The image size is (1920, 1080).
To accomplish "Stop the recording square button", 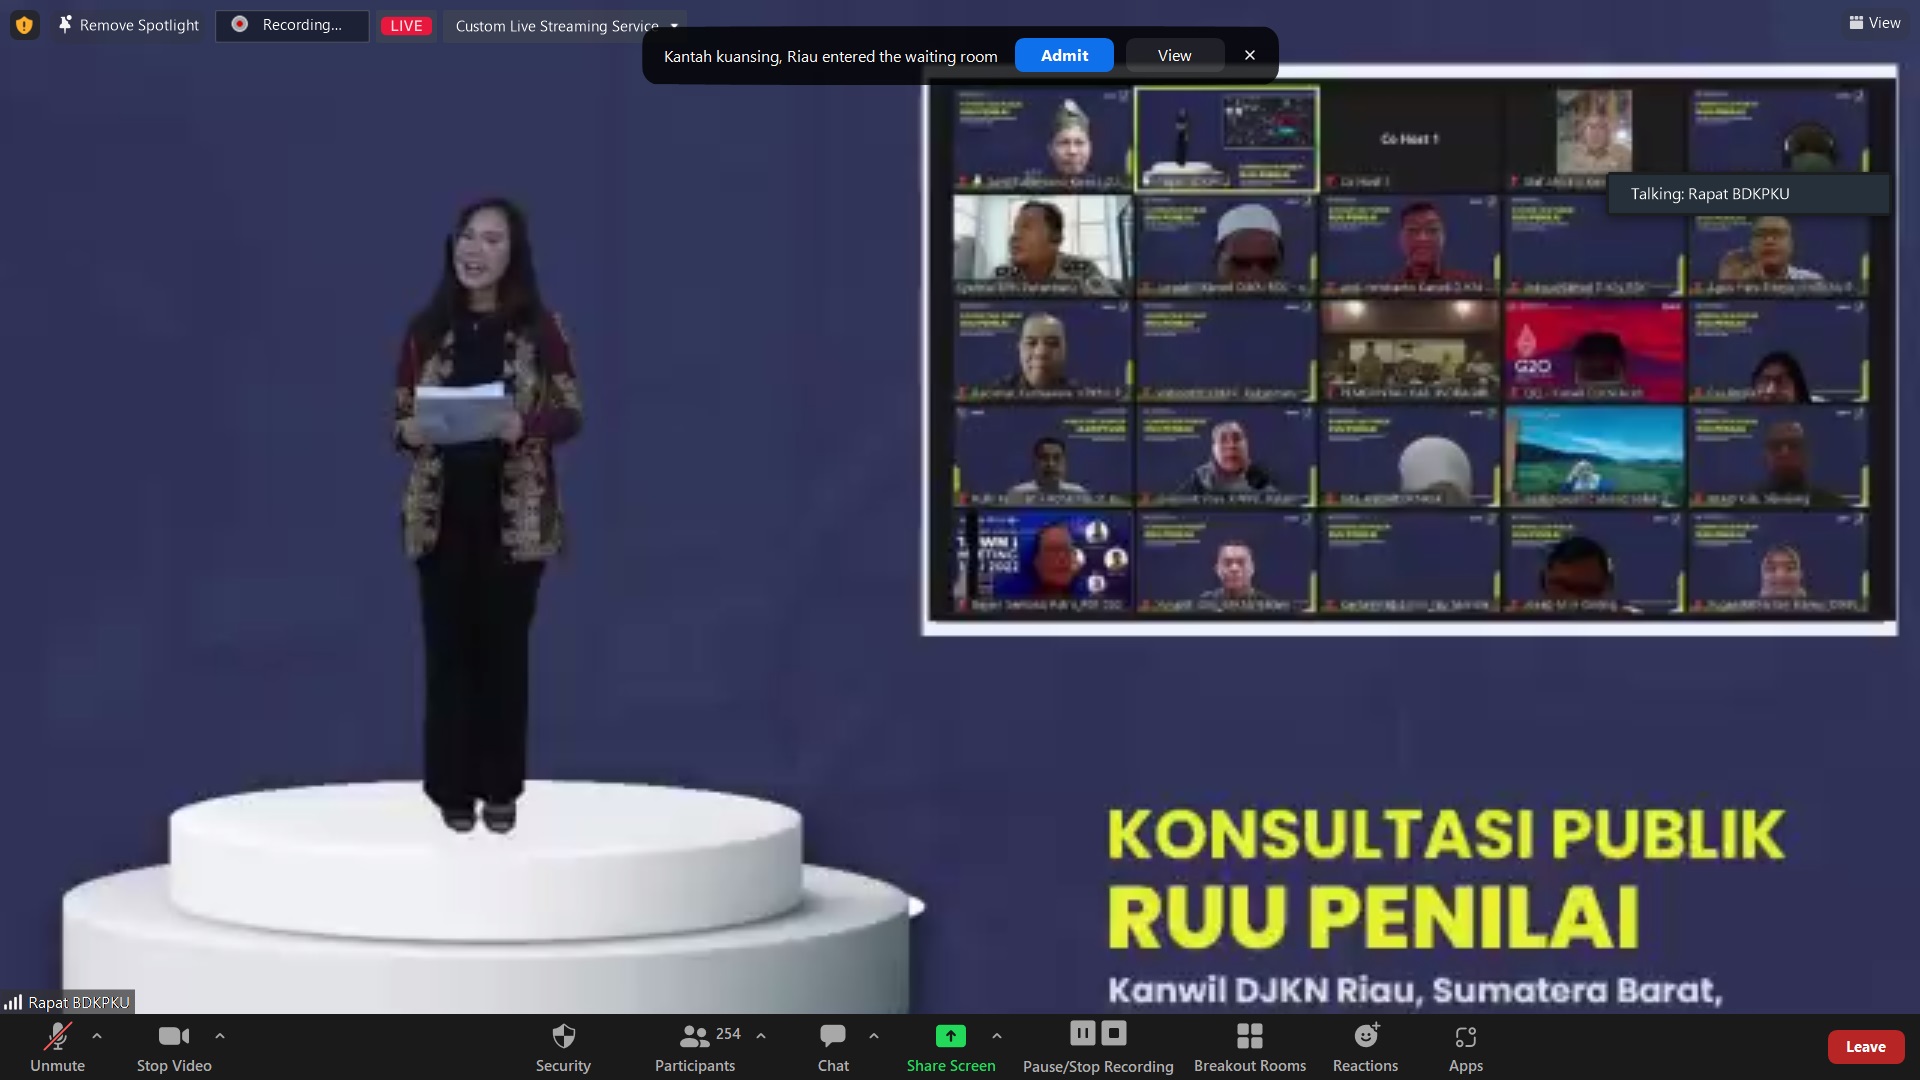I will (1114, 1033).
